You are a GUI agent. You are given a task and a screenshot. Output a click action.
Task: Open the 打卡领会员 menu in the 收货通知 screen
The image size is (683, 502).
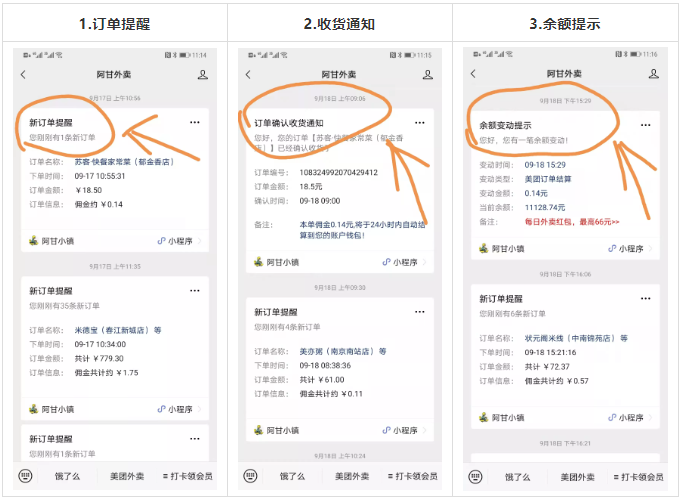(x=413, y=476)
